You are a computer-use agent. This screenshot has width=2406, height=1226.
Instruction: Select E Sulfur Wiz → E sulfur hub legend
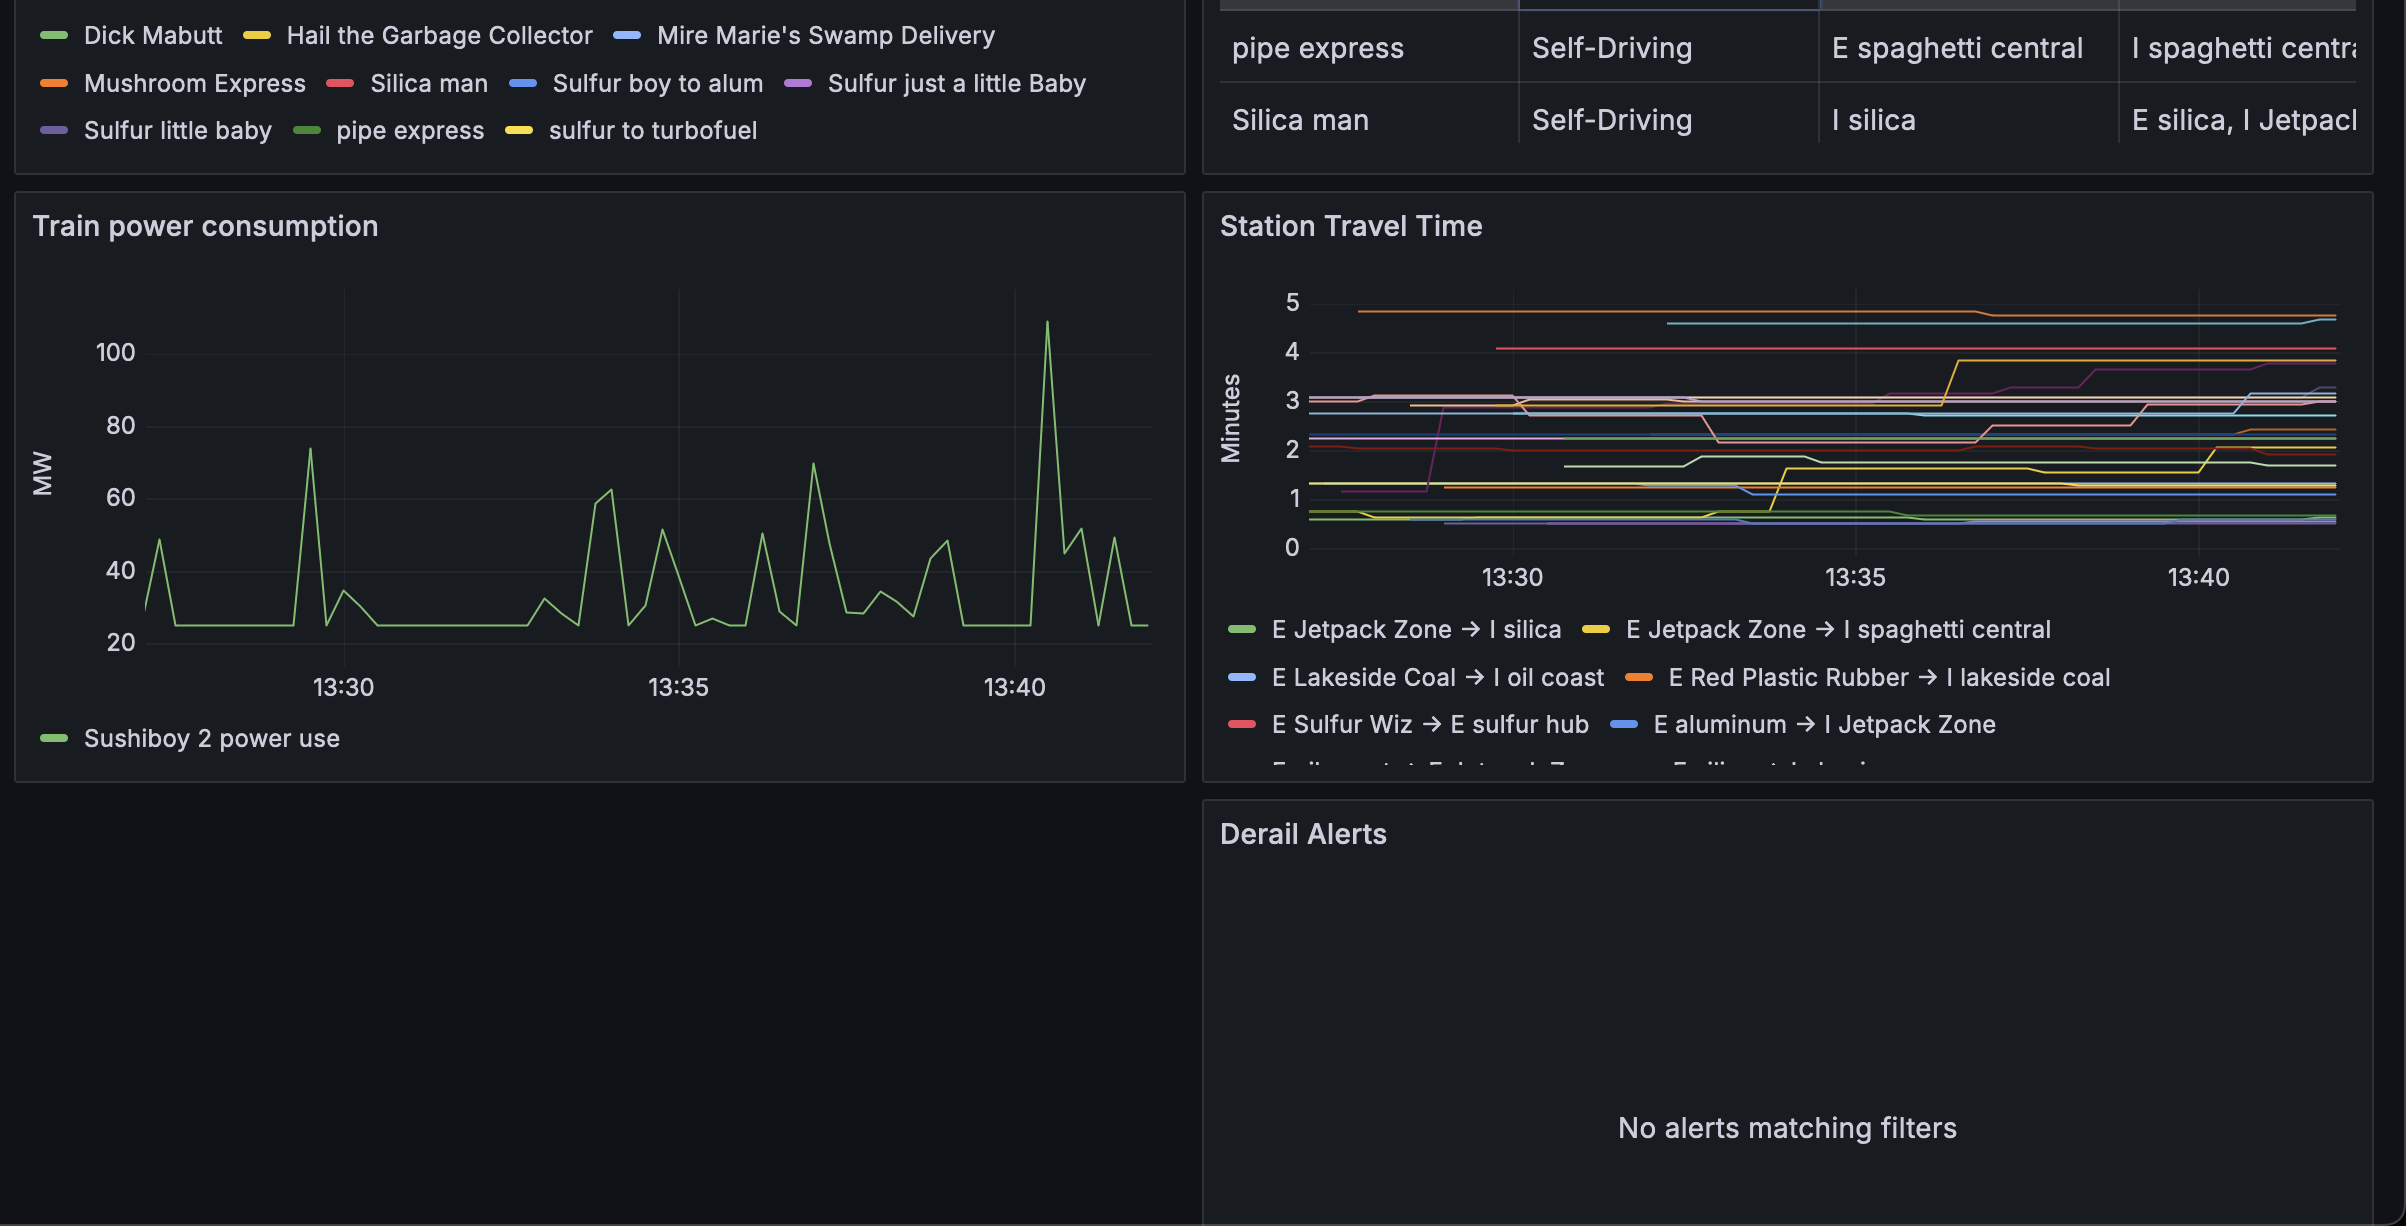[1429, 725]
